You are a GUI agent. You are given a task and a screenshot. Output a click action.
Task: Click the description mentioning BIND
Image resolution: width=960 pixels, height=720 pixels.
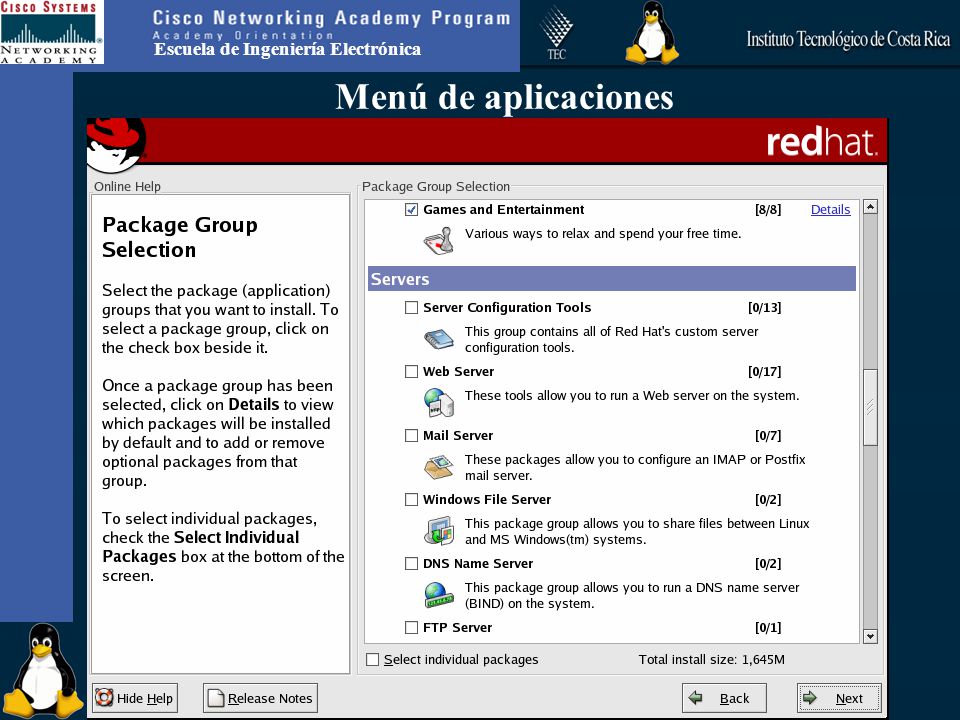pos(632,595)
